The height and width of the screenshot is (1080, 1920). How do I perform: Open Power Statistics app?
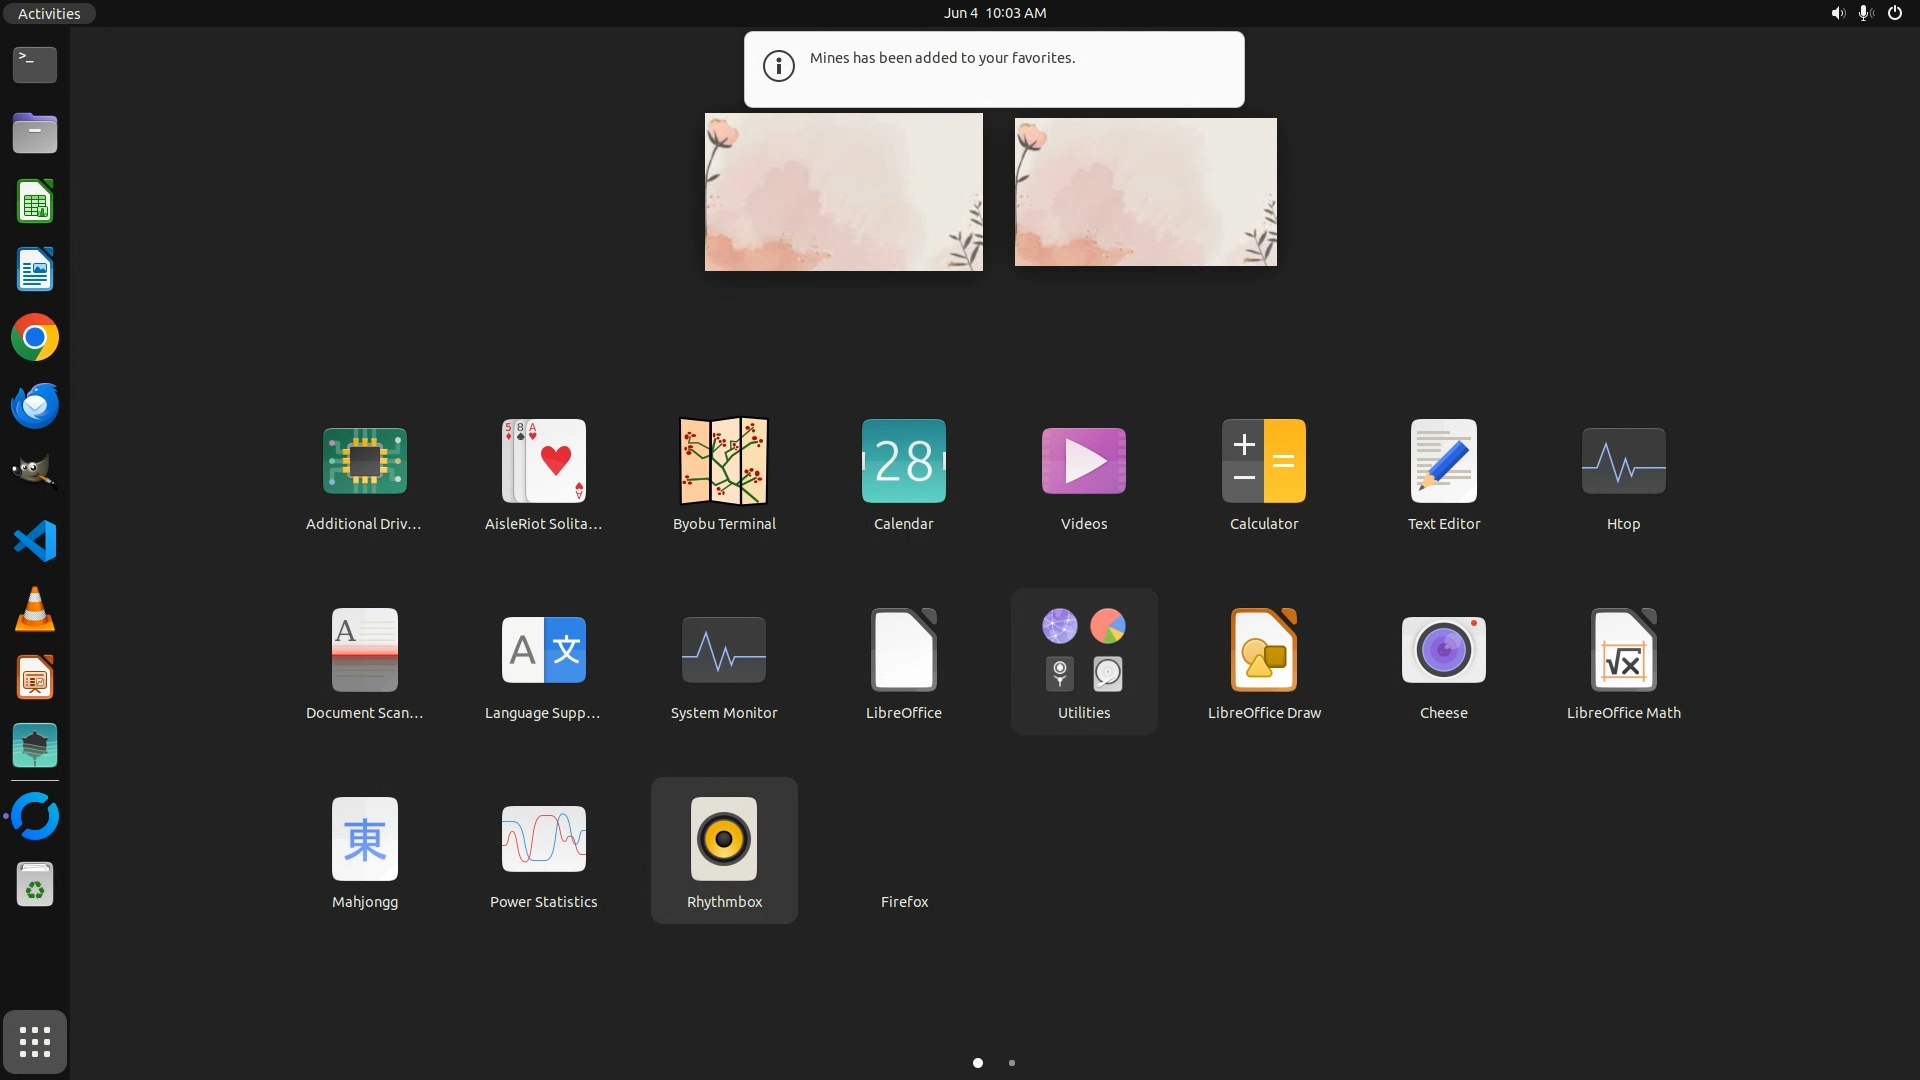[543, 840]
